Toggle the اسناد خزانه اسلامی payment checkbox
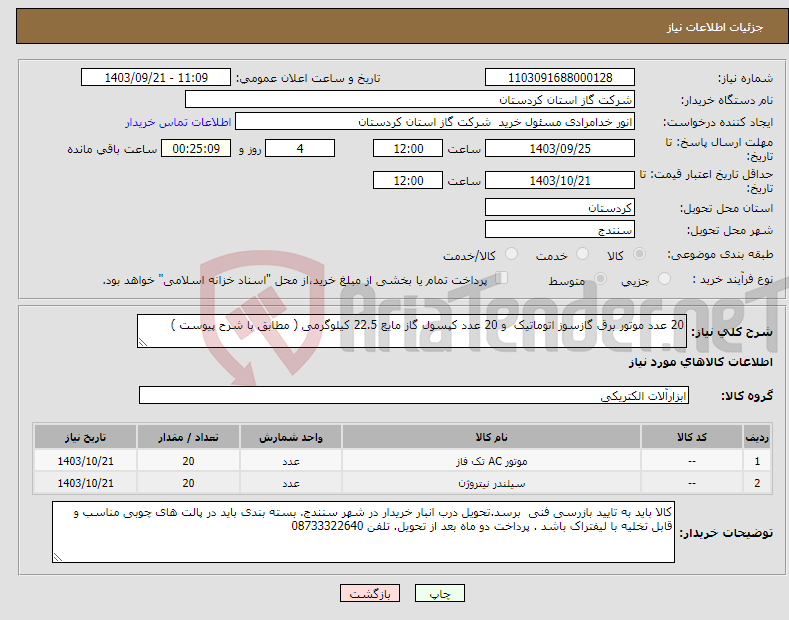 coord(502,278)
